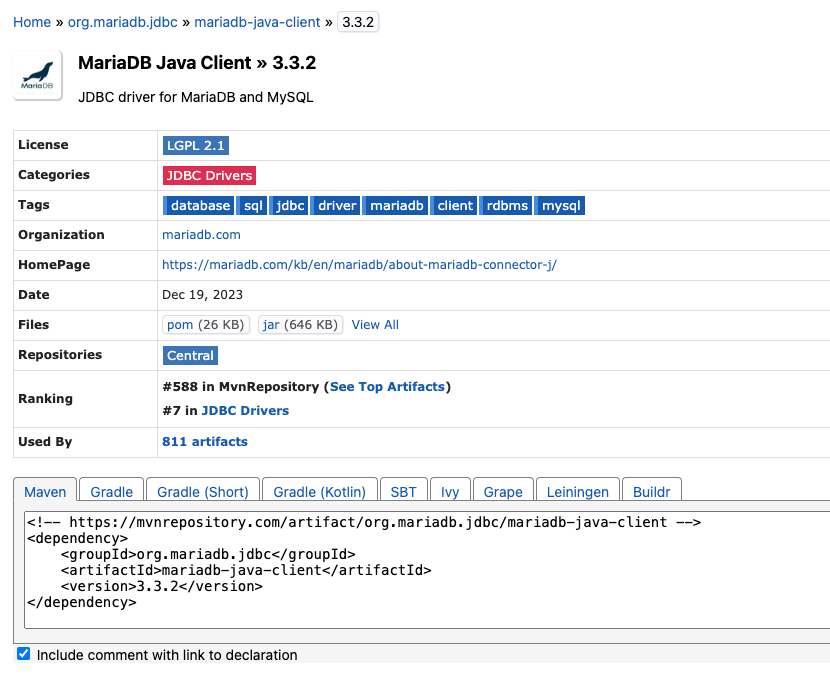Viewport: 830px width, 676px height.
Task: Select the rdbms tag
Action: point(506,205)
